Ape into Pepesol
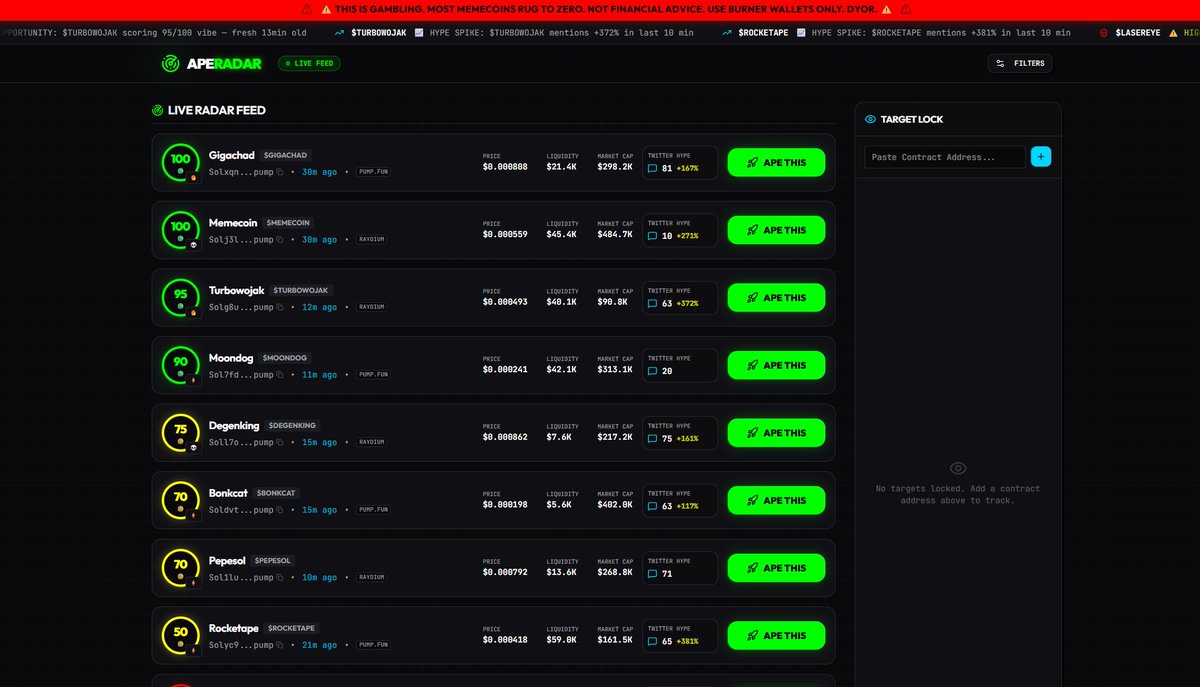Image resolution: width=1200 pixels, height=687 pixels. (776, 568)
